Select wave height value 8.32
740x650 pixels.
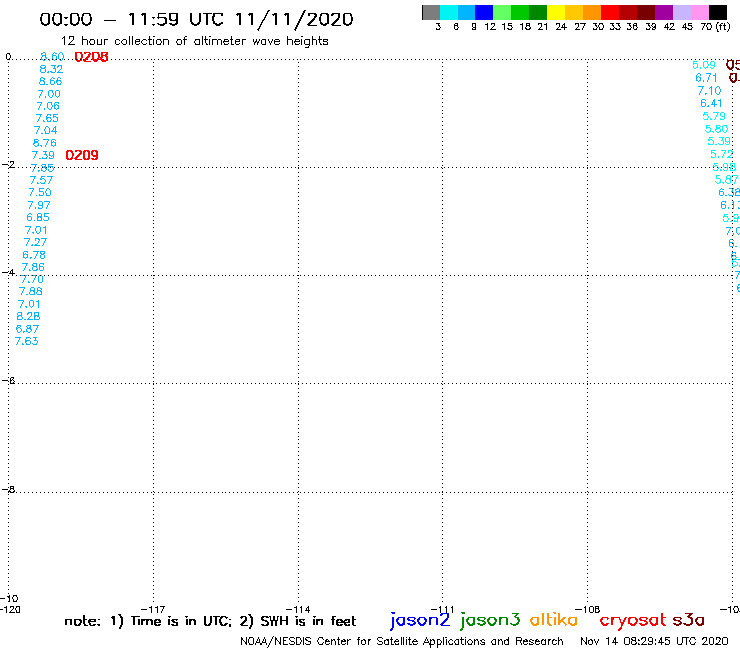click(51, 69)
